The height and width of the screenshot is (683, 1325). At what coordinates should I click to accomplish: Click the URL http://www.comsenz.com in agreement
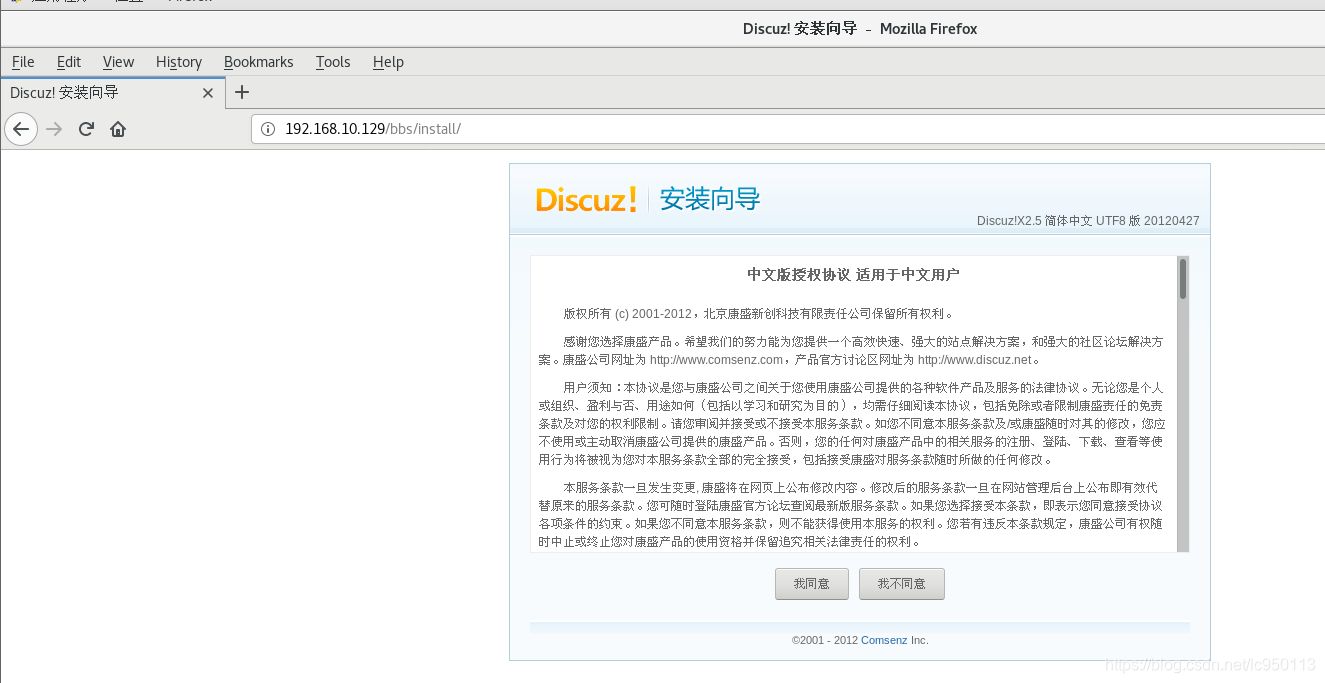(716, 360)
